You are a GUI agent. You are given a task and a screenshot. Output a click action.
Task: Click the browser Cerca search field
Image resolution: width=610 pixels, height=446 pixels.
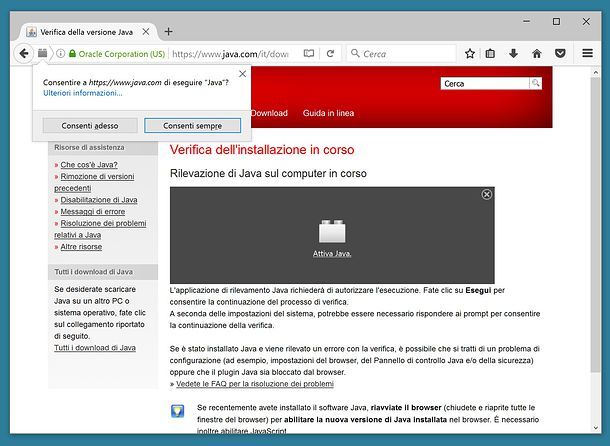pos(401,53)
